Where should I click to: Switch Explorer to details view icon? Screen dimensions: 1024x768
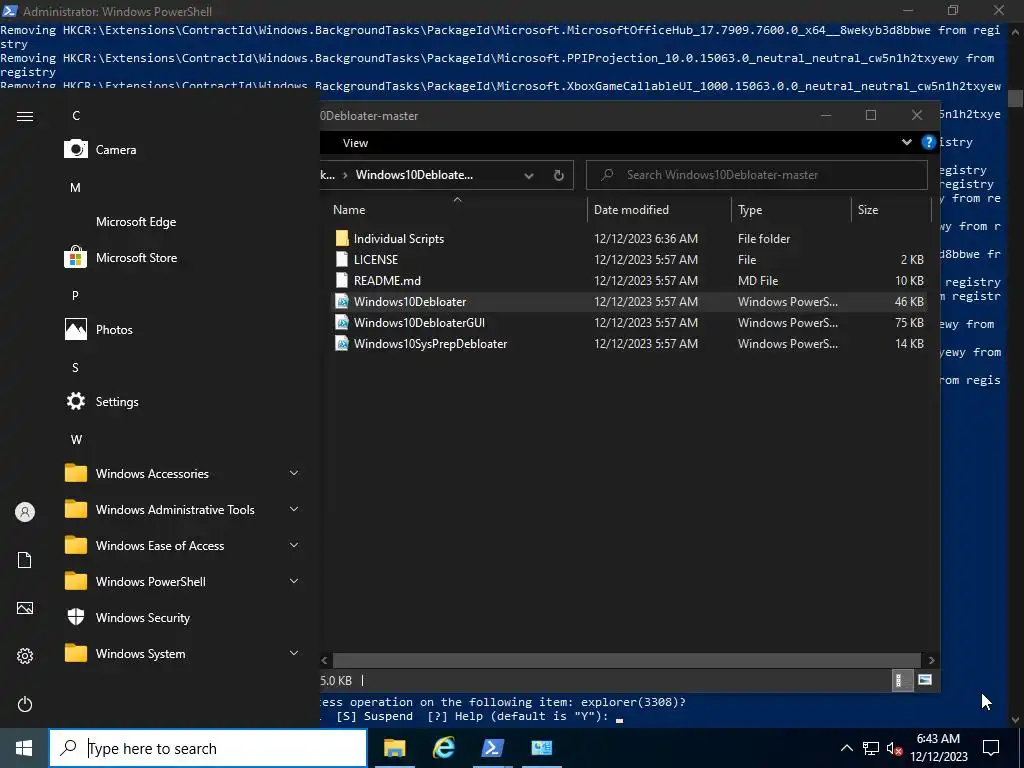[x=902, y=680]
